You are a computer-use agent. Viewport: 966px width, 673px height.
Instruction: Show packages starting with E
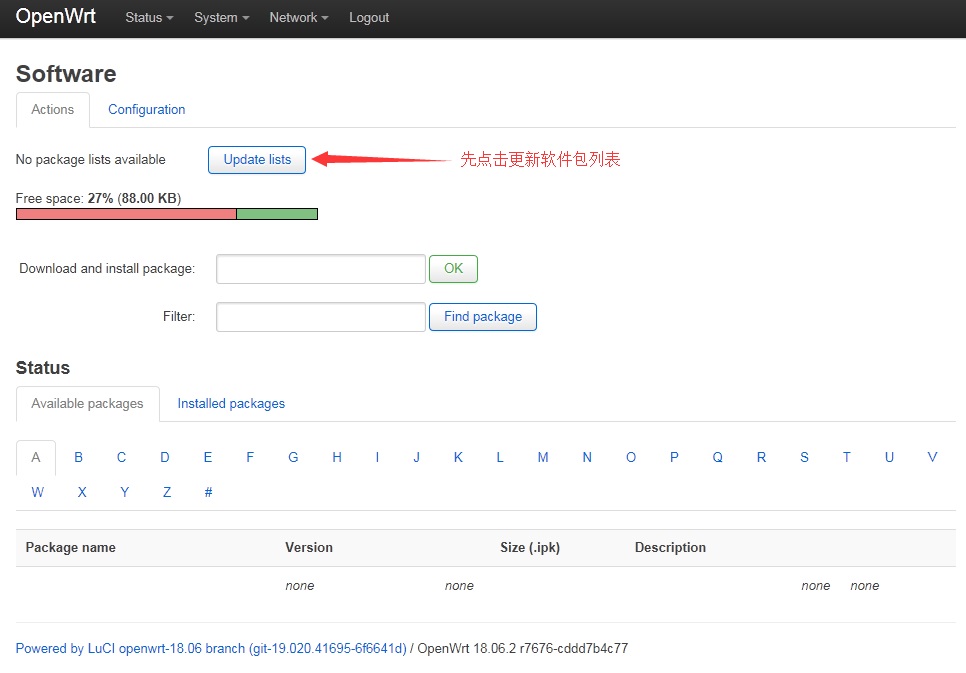coord(208,457)
